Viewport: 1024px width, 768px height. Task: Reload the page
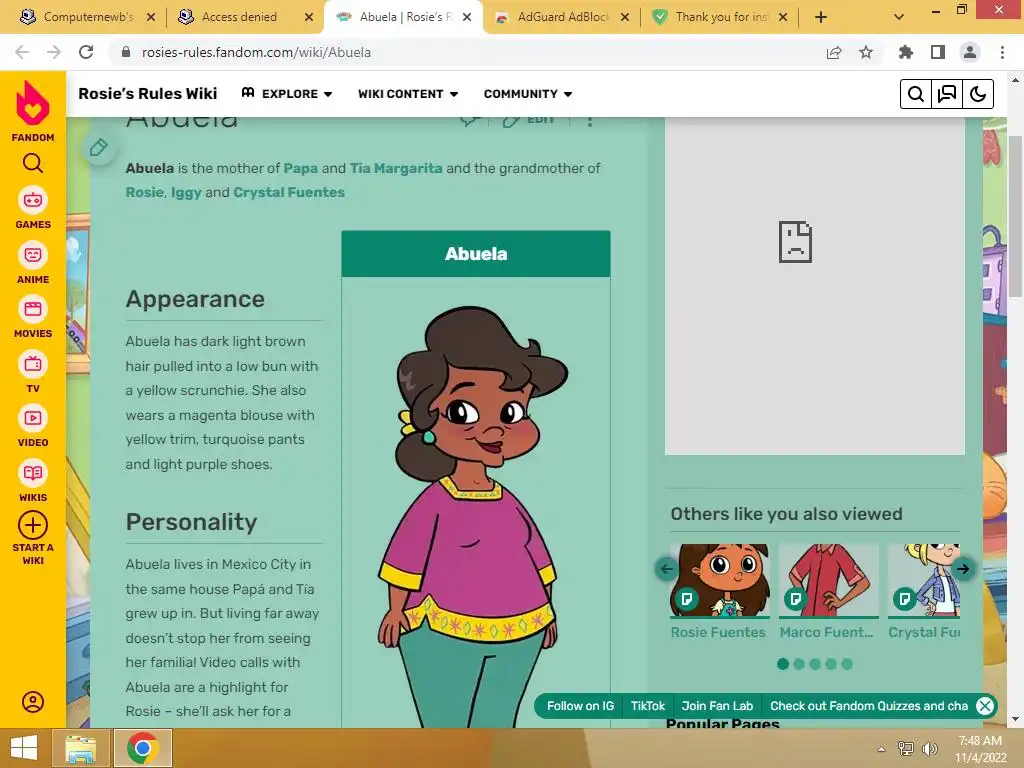pos(86,52)
